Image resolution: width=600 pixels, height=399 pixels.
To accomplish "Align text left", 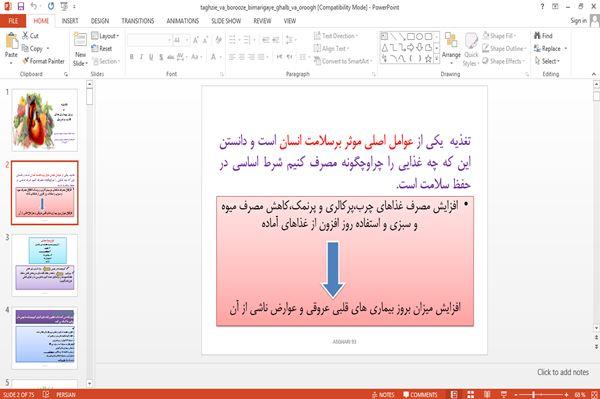I will [232, 57].
